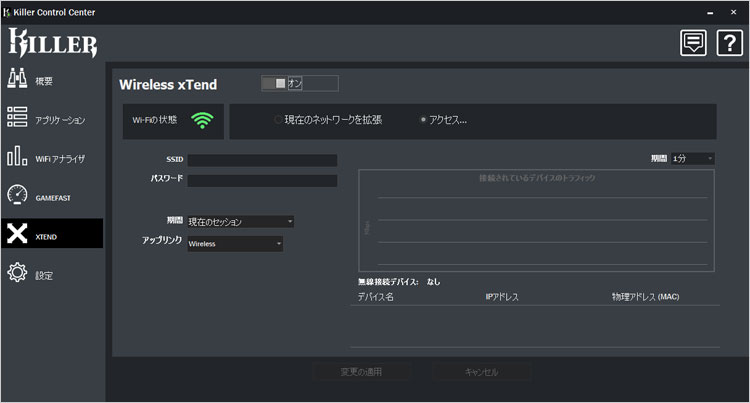
Task: Click the 変更の適用 button
Action: [x=361, y=372]
